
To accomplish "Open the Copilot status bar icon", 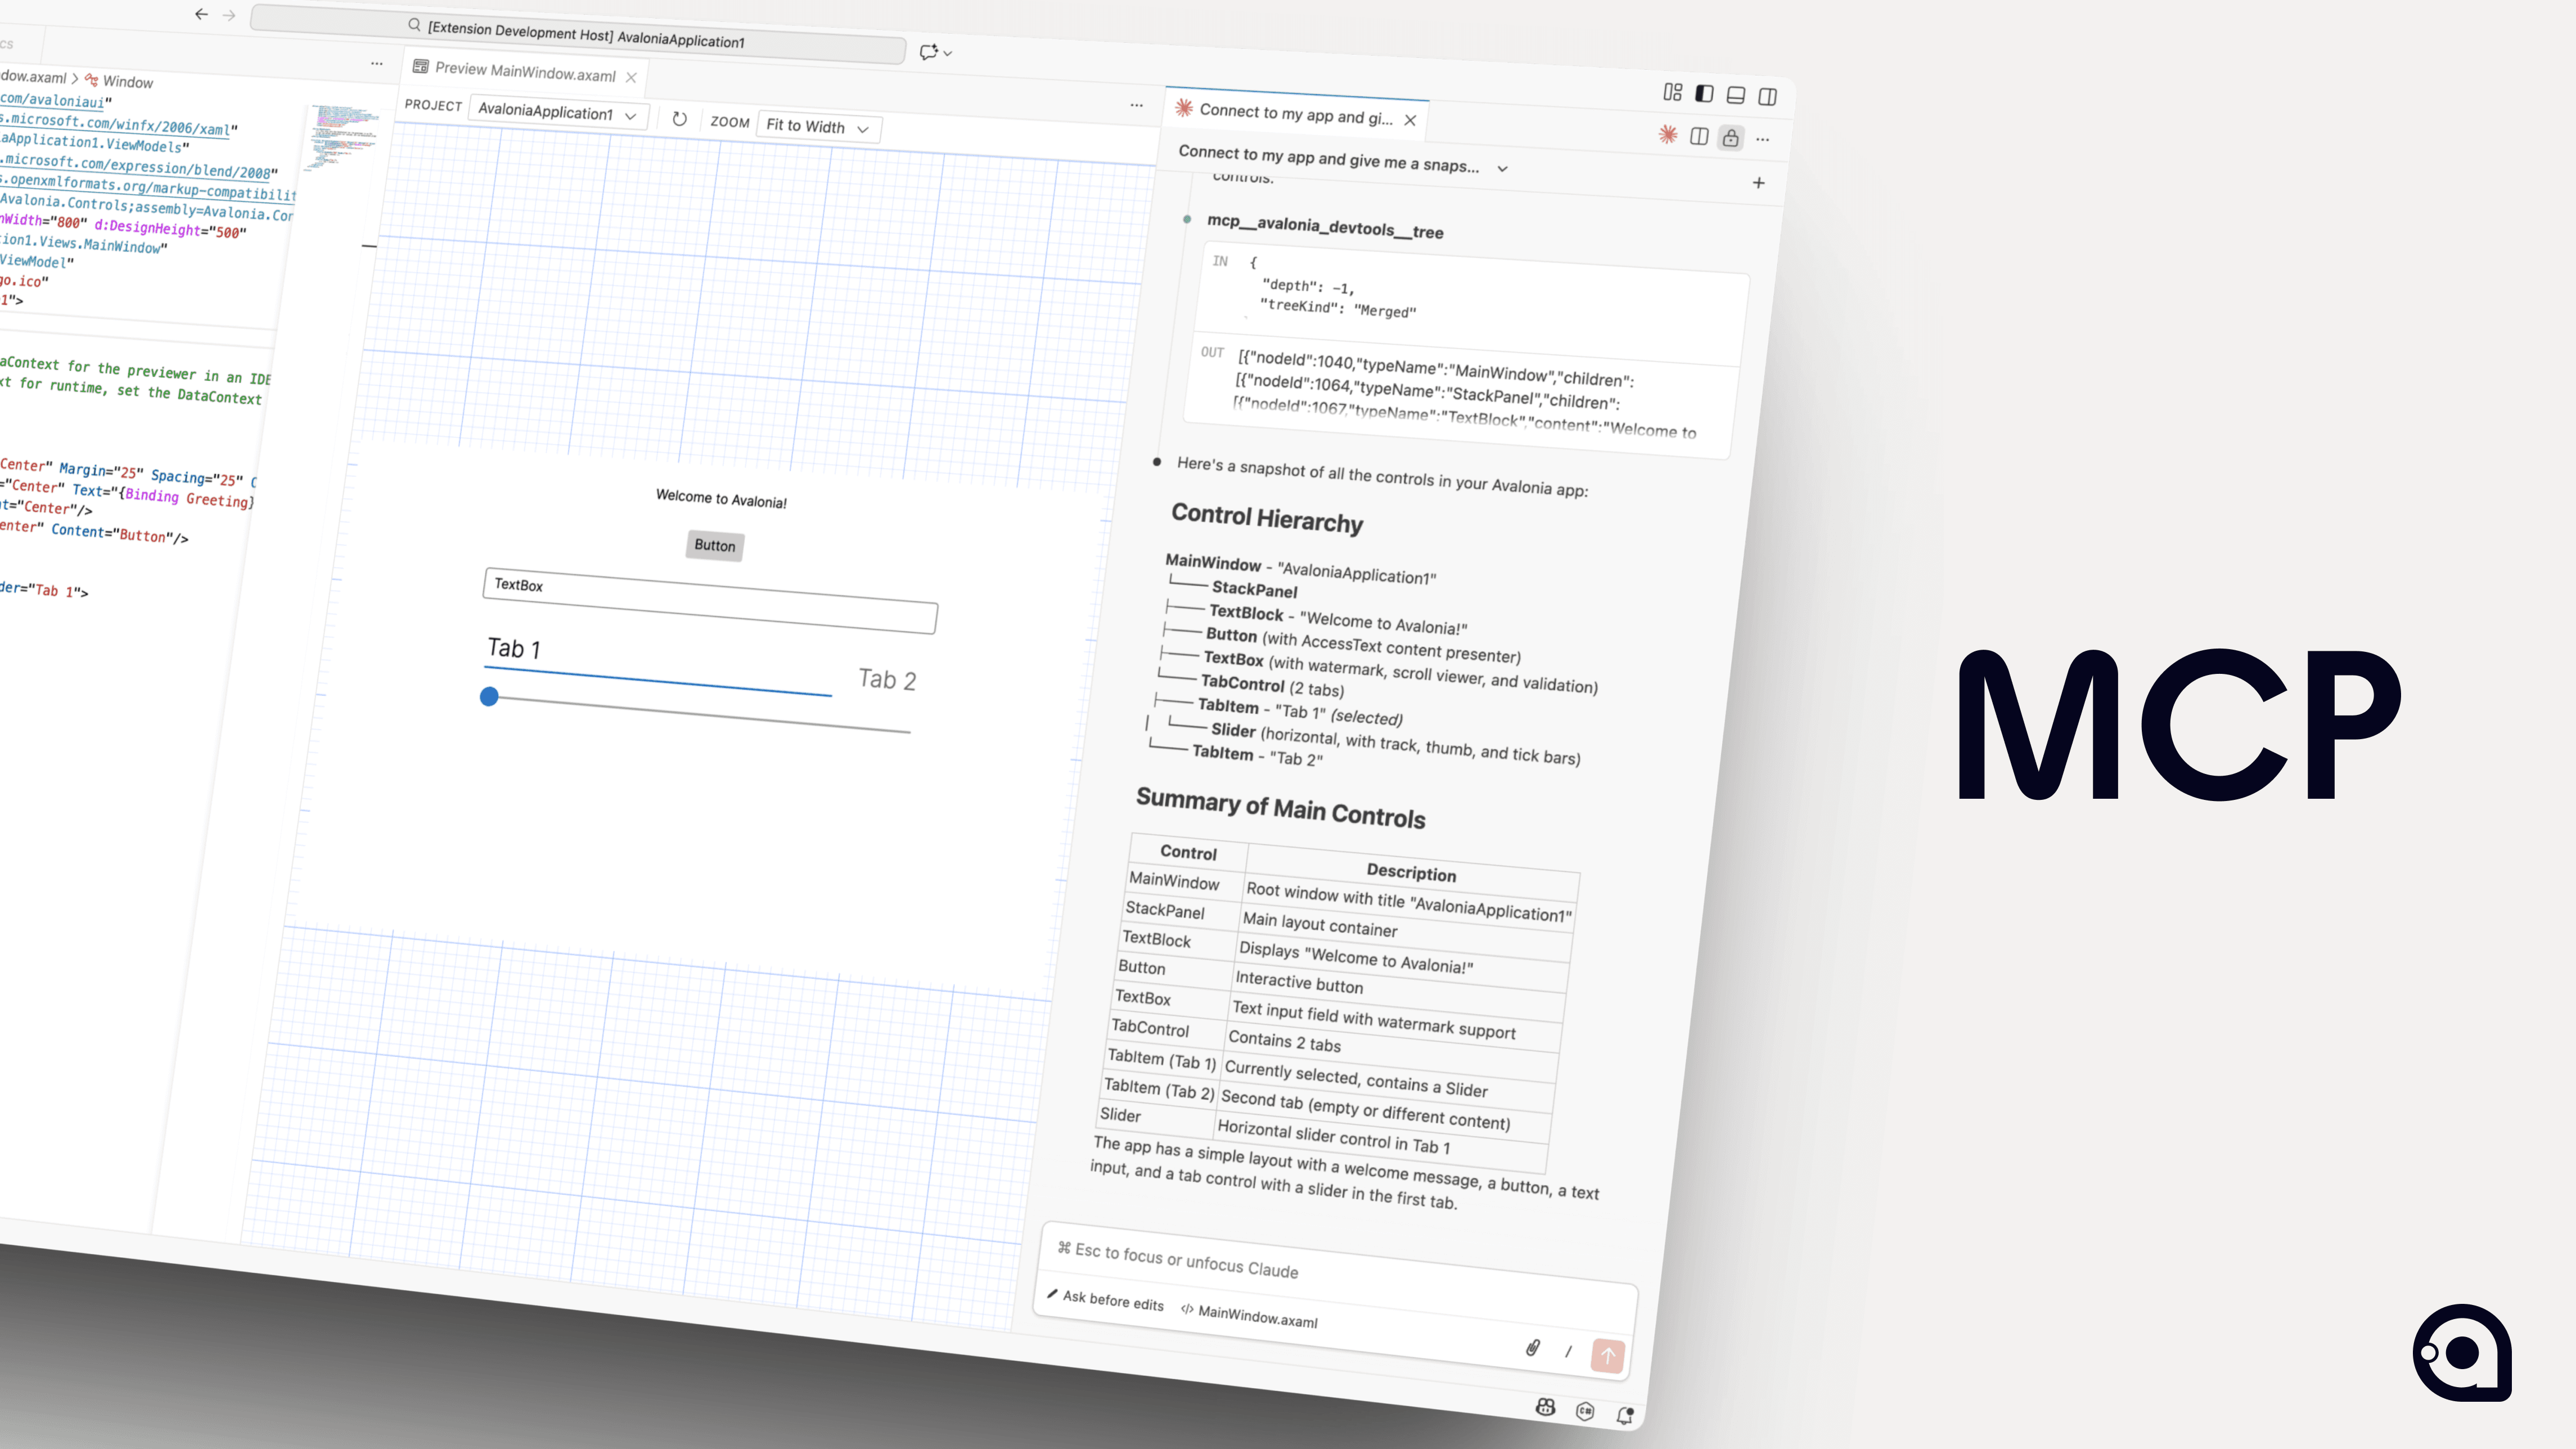I will [1545, 1407].
